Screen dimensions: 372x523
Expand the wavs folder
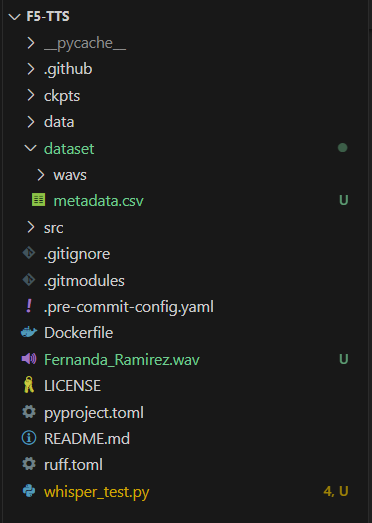pos(41,174)
